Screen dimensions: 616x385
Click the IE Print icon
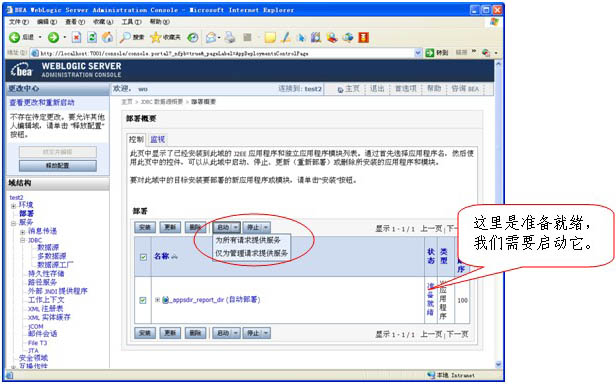point(230,37)
